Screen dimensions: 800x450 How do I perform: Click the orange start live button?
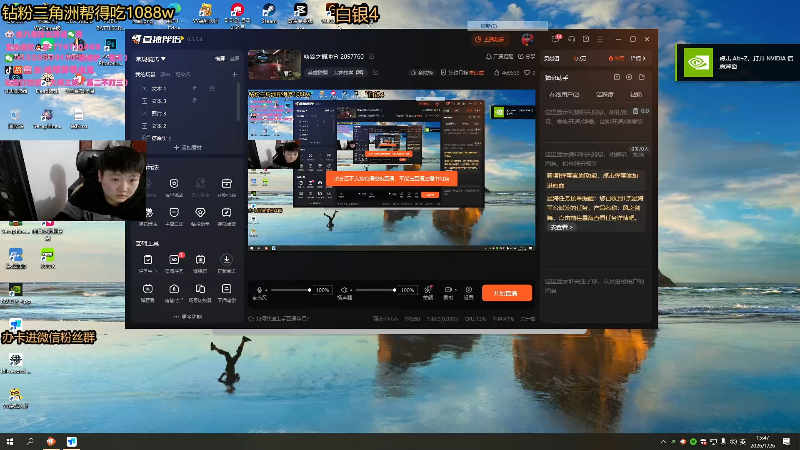pos(507,293)
